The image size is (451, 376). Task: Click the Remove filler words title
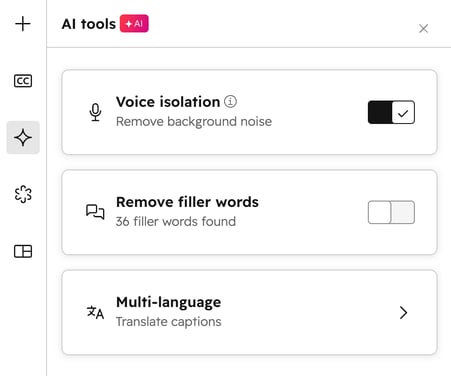point(187,202)
